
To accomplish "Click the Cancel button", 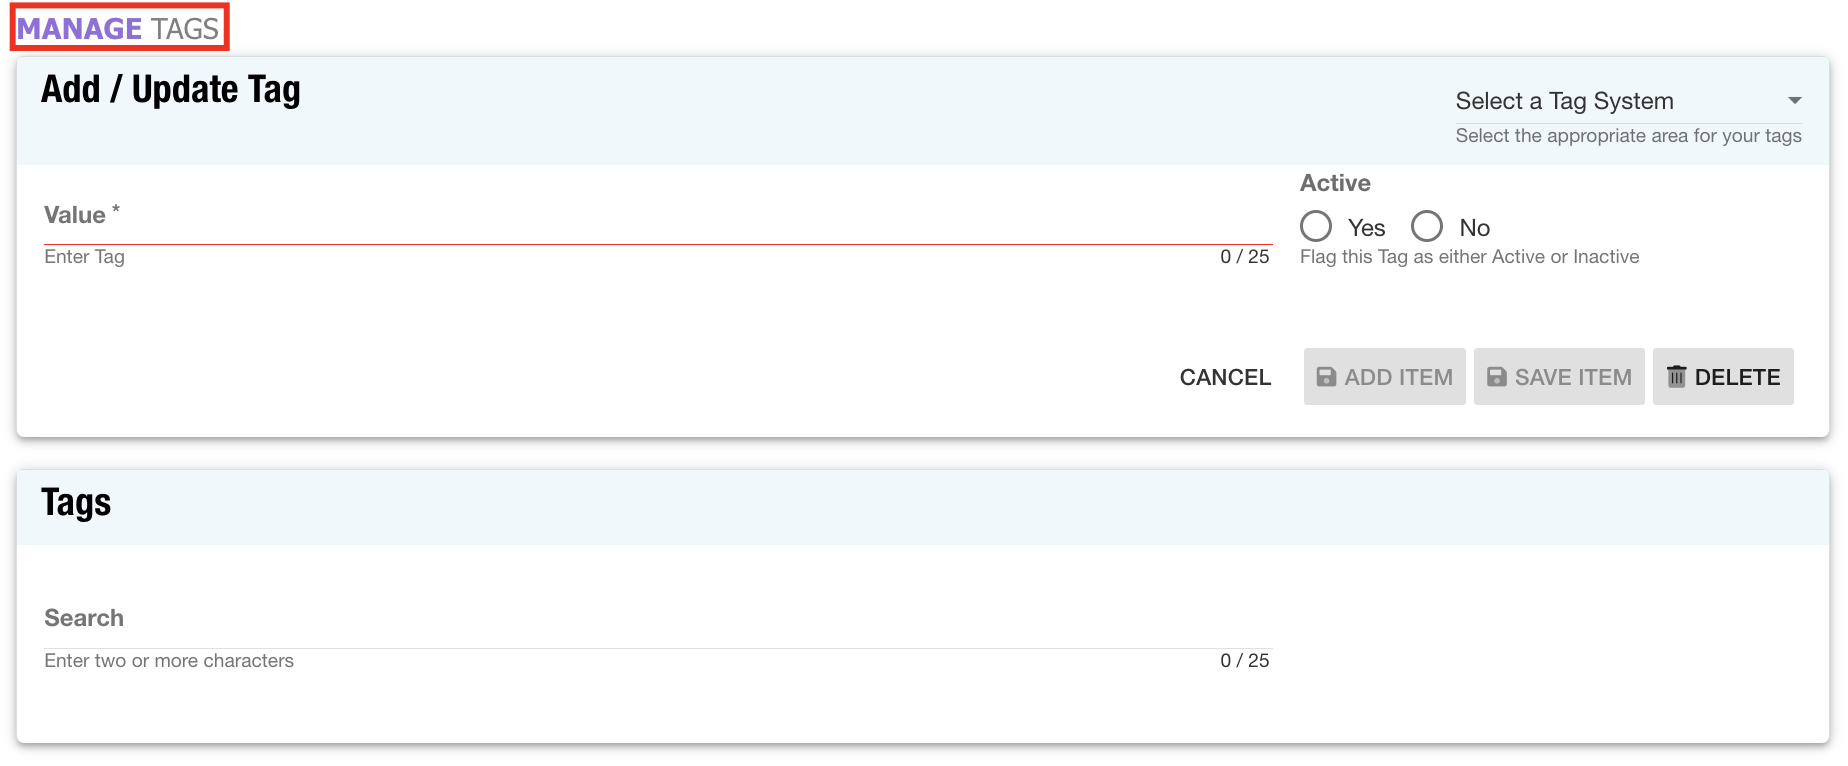I will (x=1225, y=377).
